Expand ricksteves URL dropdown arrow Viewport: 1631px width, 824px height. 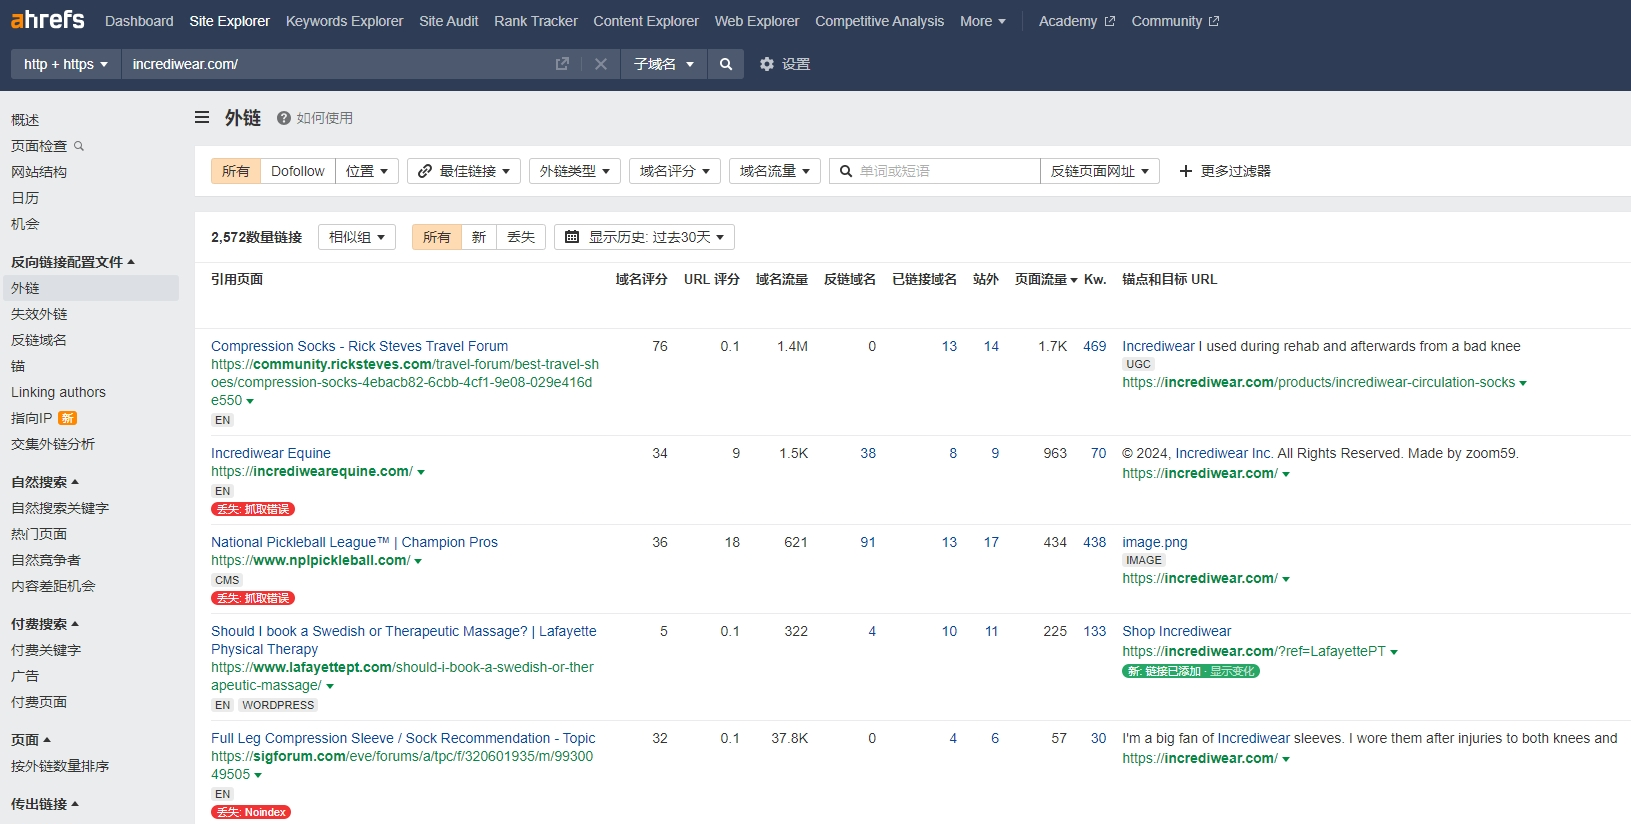pos(250,401)
